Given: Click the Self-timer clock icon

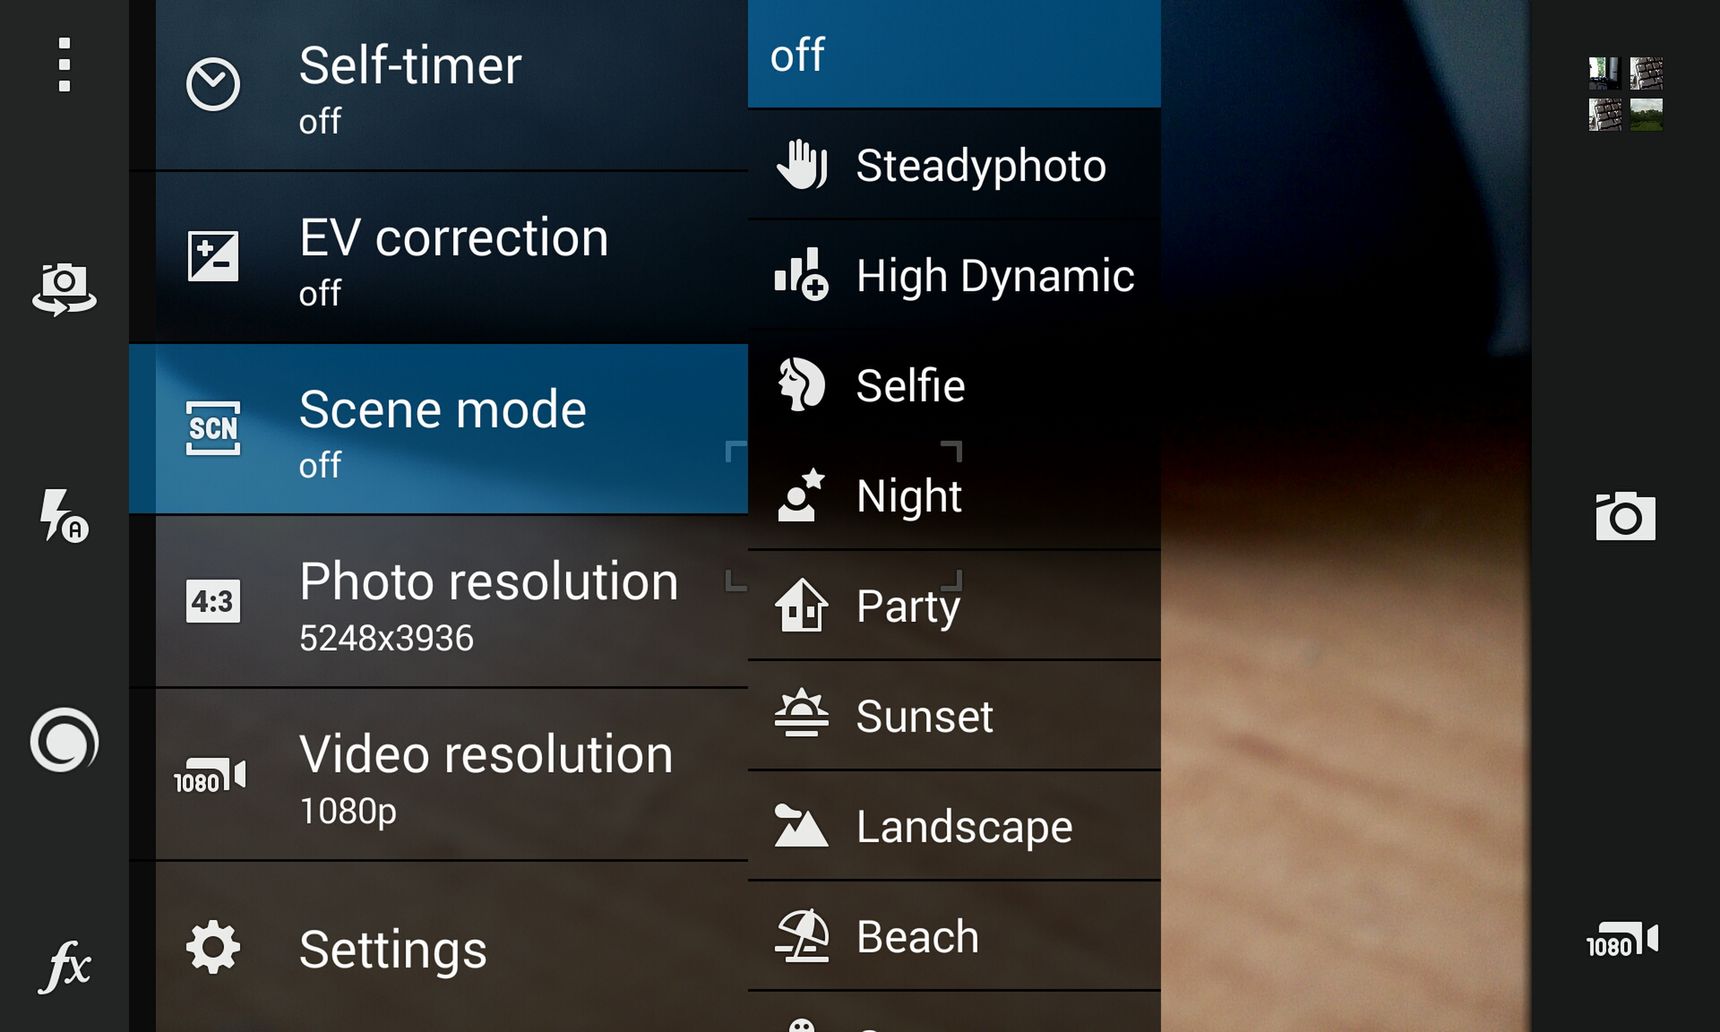Looking at the screenshot, I should coord(213,85).
